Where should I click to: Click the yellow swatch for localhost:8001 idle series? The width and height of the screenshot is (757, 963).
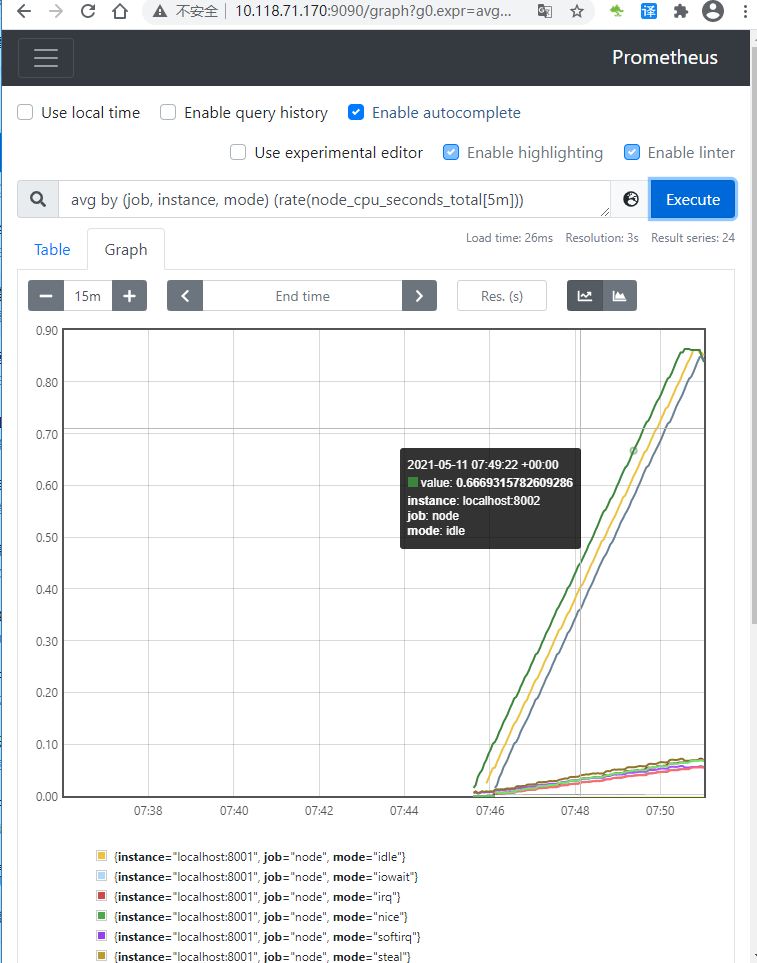pos(101,857)
